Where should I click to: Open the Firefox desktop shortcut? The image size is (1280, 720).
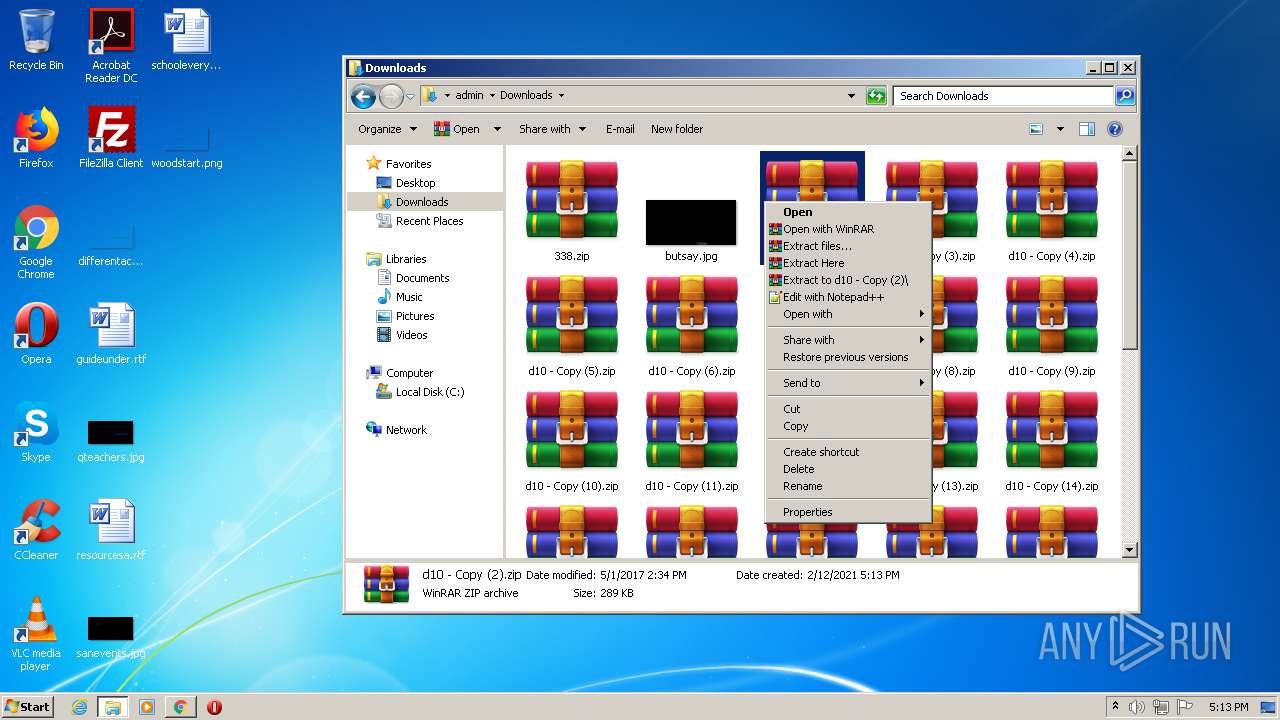tap(36, 137)
